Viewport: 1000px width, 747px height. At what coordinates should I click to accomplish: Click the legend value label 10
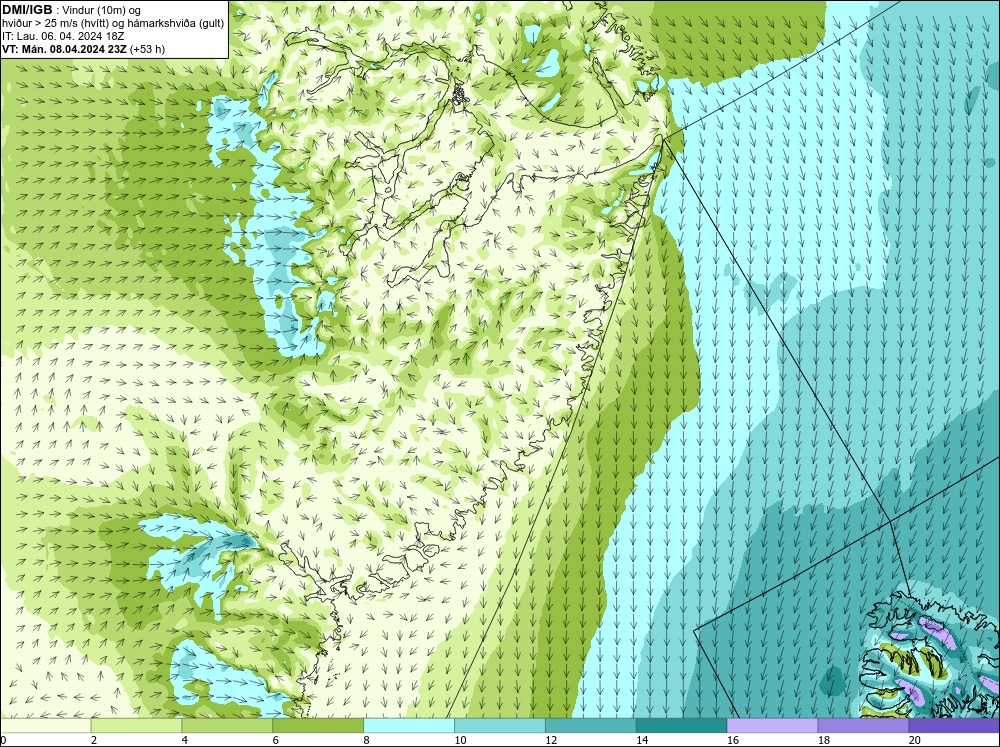click(460, 740)
